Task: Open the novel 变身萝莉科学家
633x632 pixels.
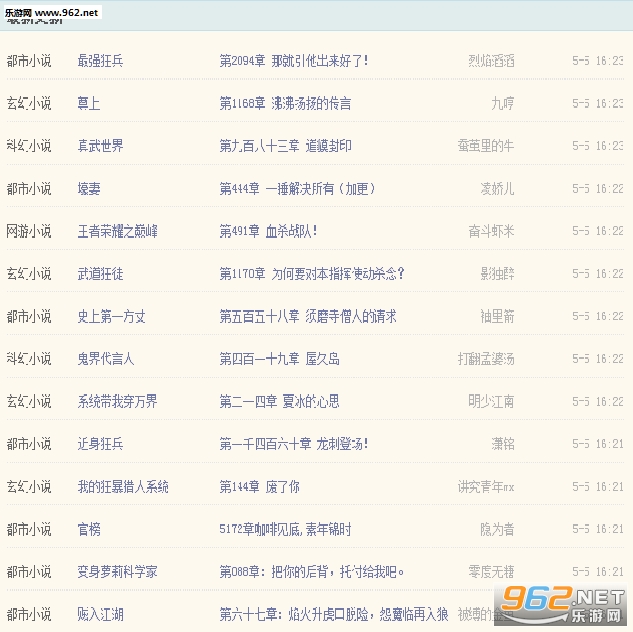Action: tap(117, 572)
